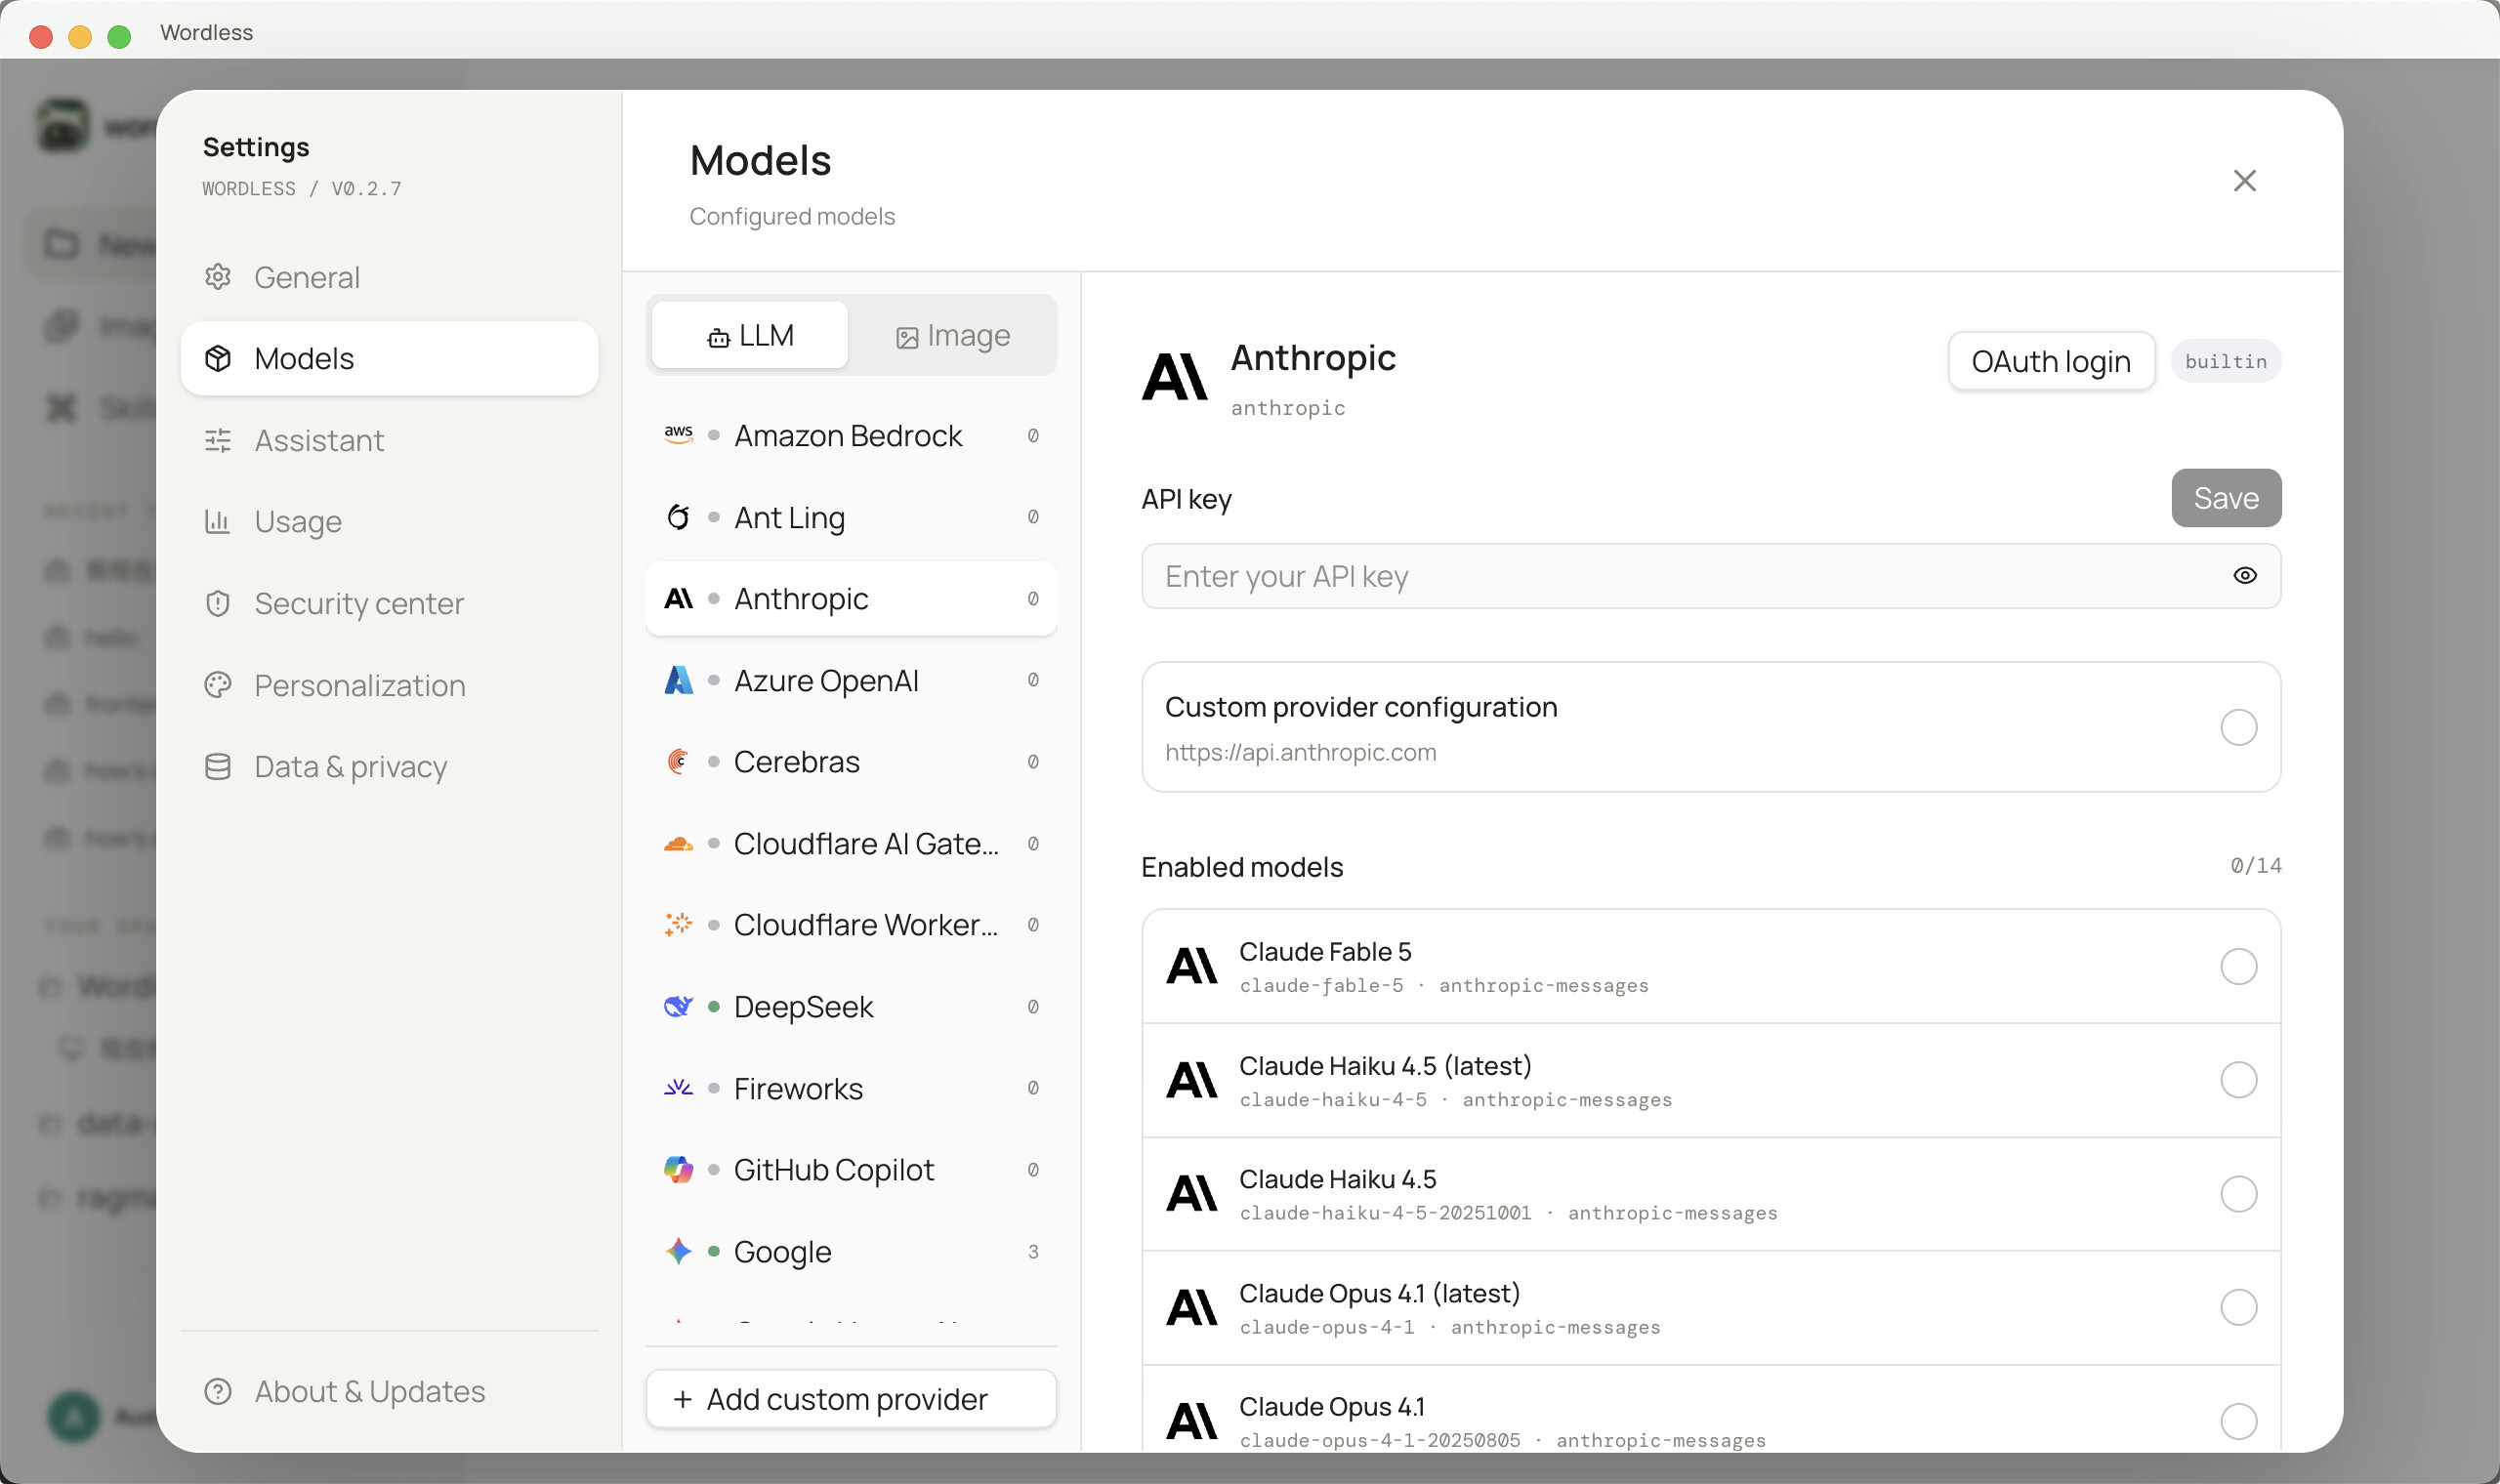Select the Fireworks provider row
Screen dimensions: 2500x1484
(x=851, y=1087)
